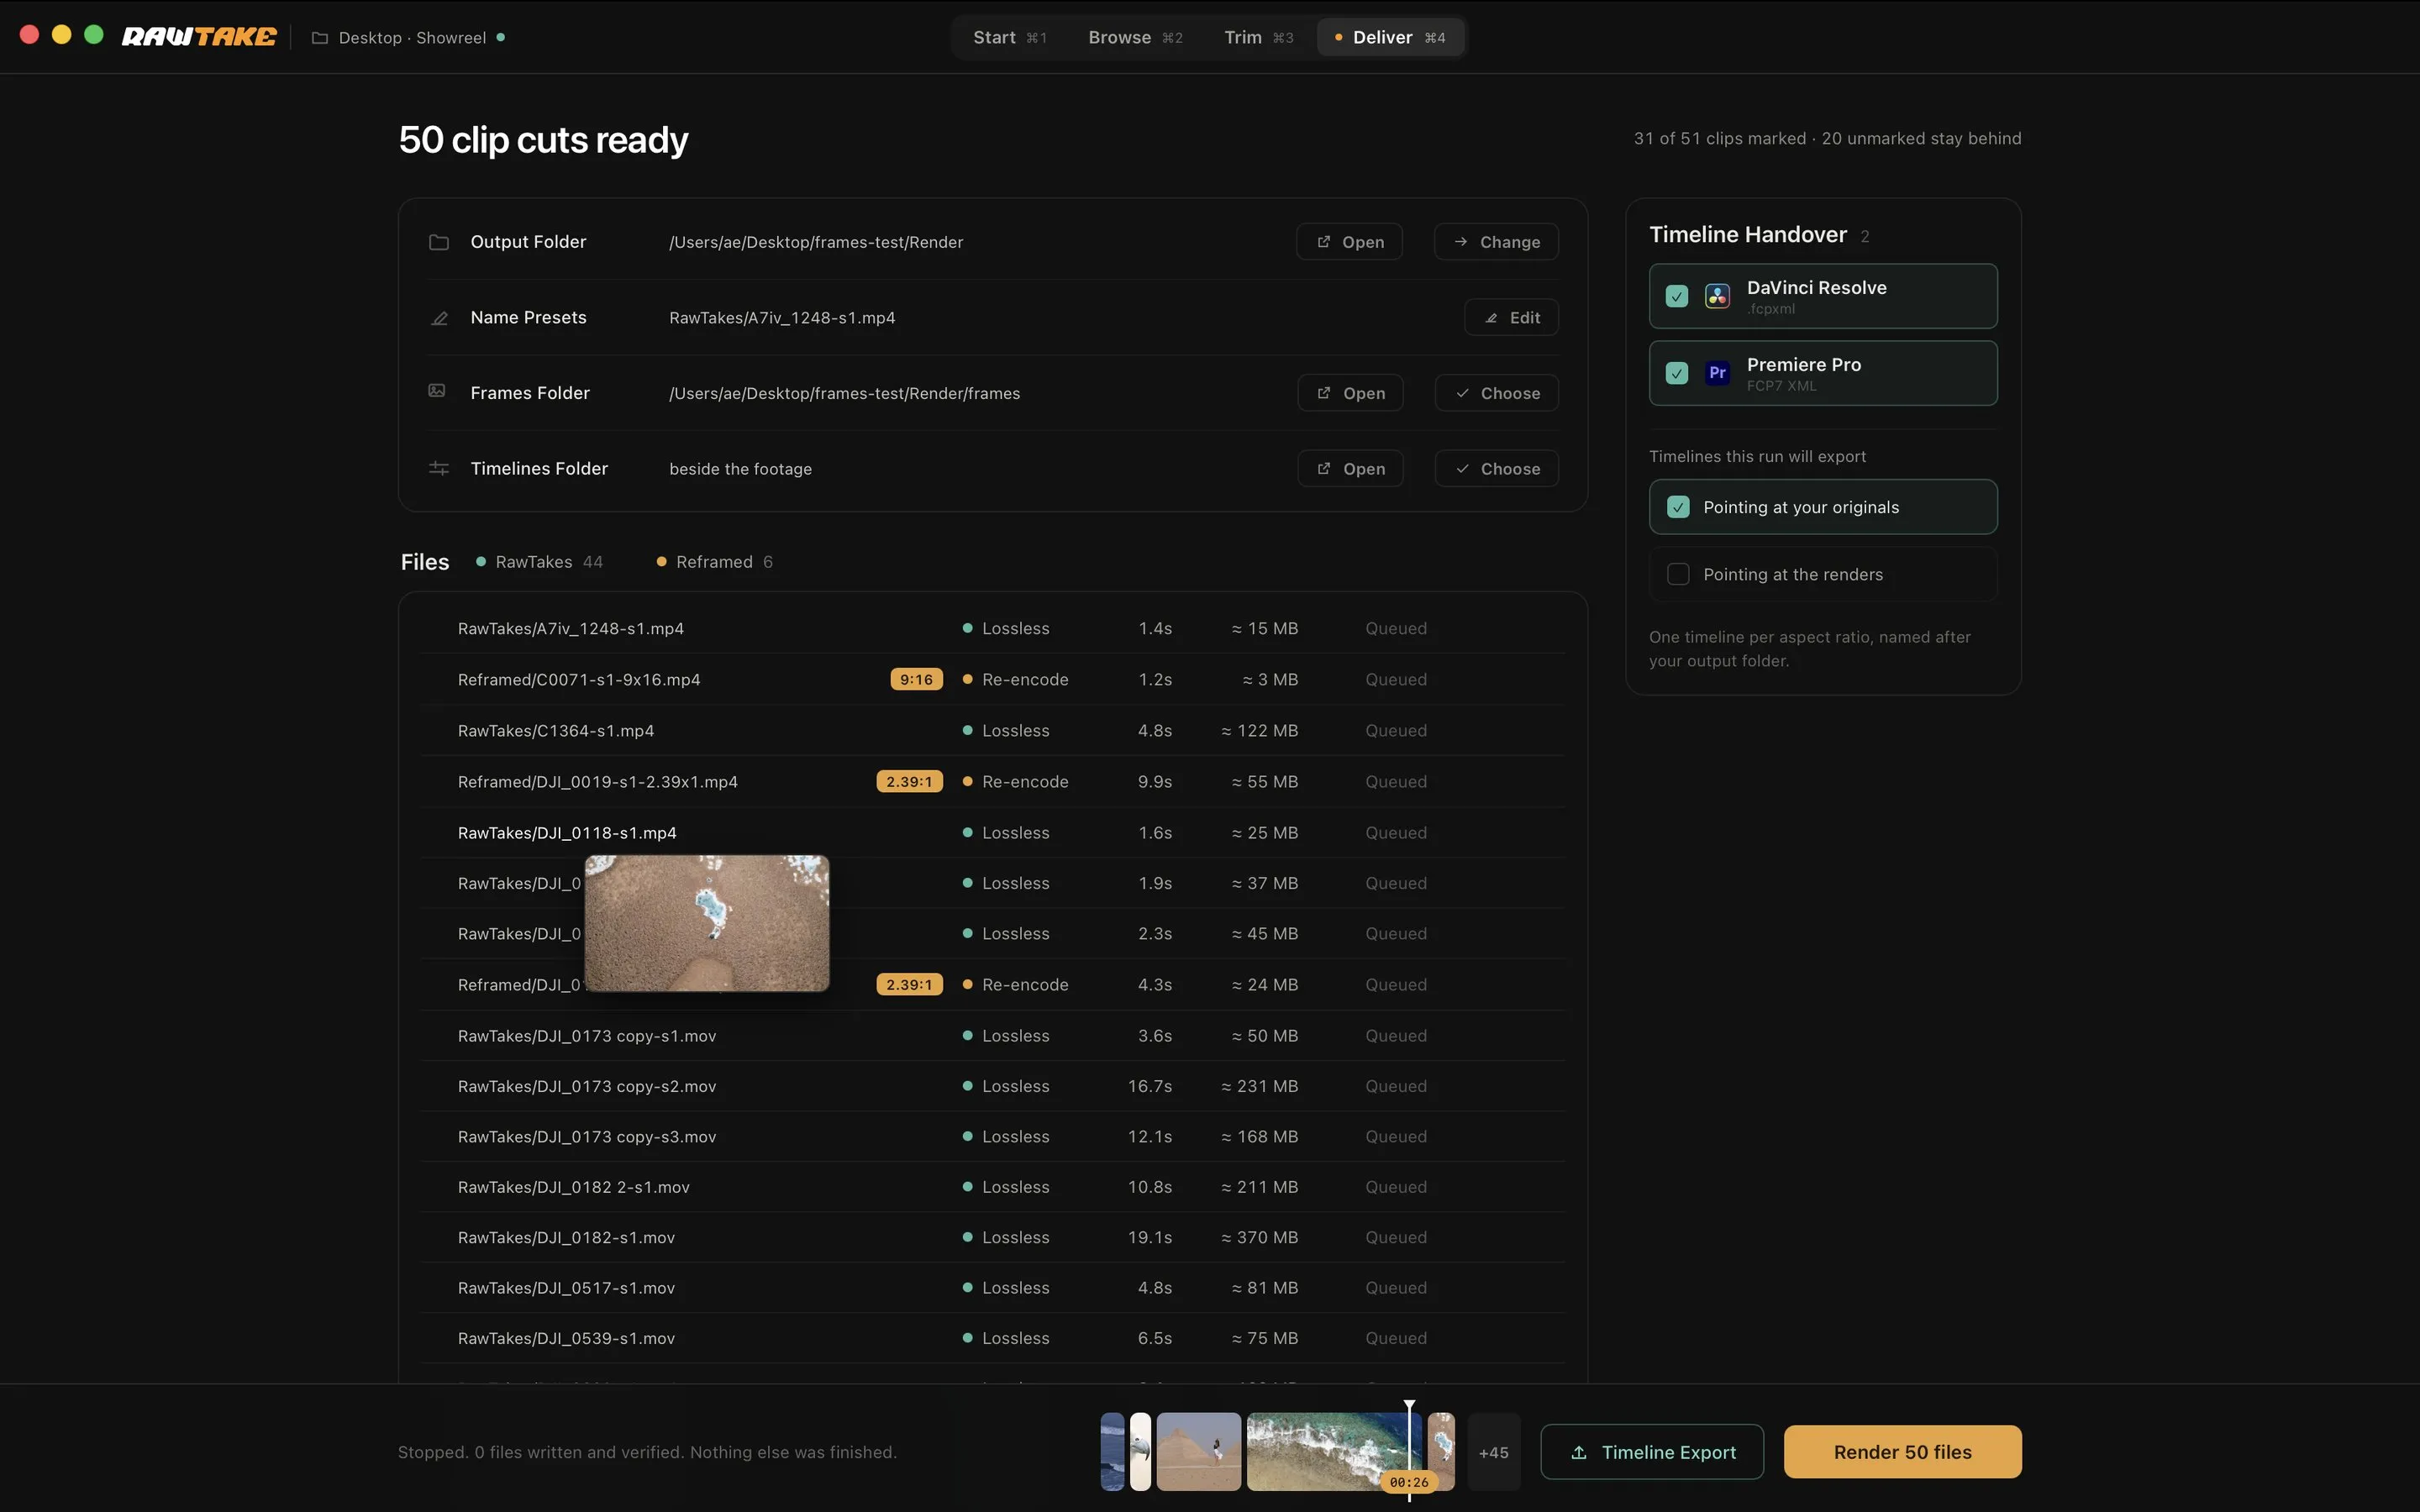Image resolution: width=2420 pixels, height=1512 pixels.
Task: Click the Output Folder icon
Action: [438, 242]
